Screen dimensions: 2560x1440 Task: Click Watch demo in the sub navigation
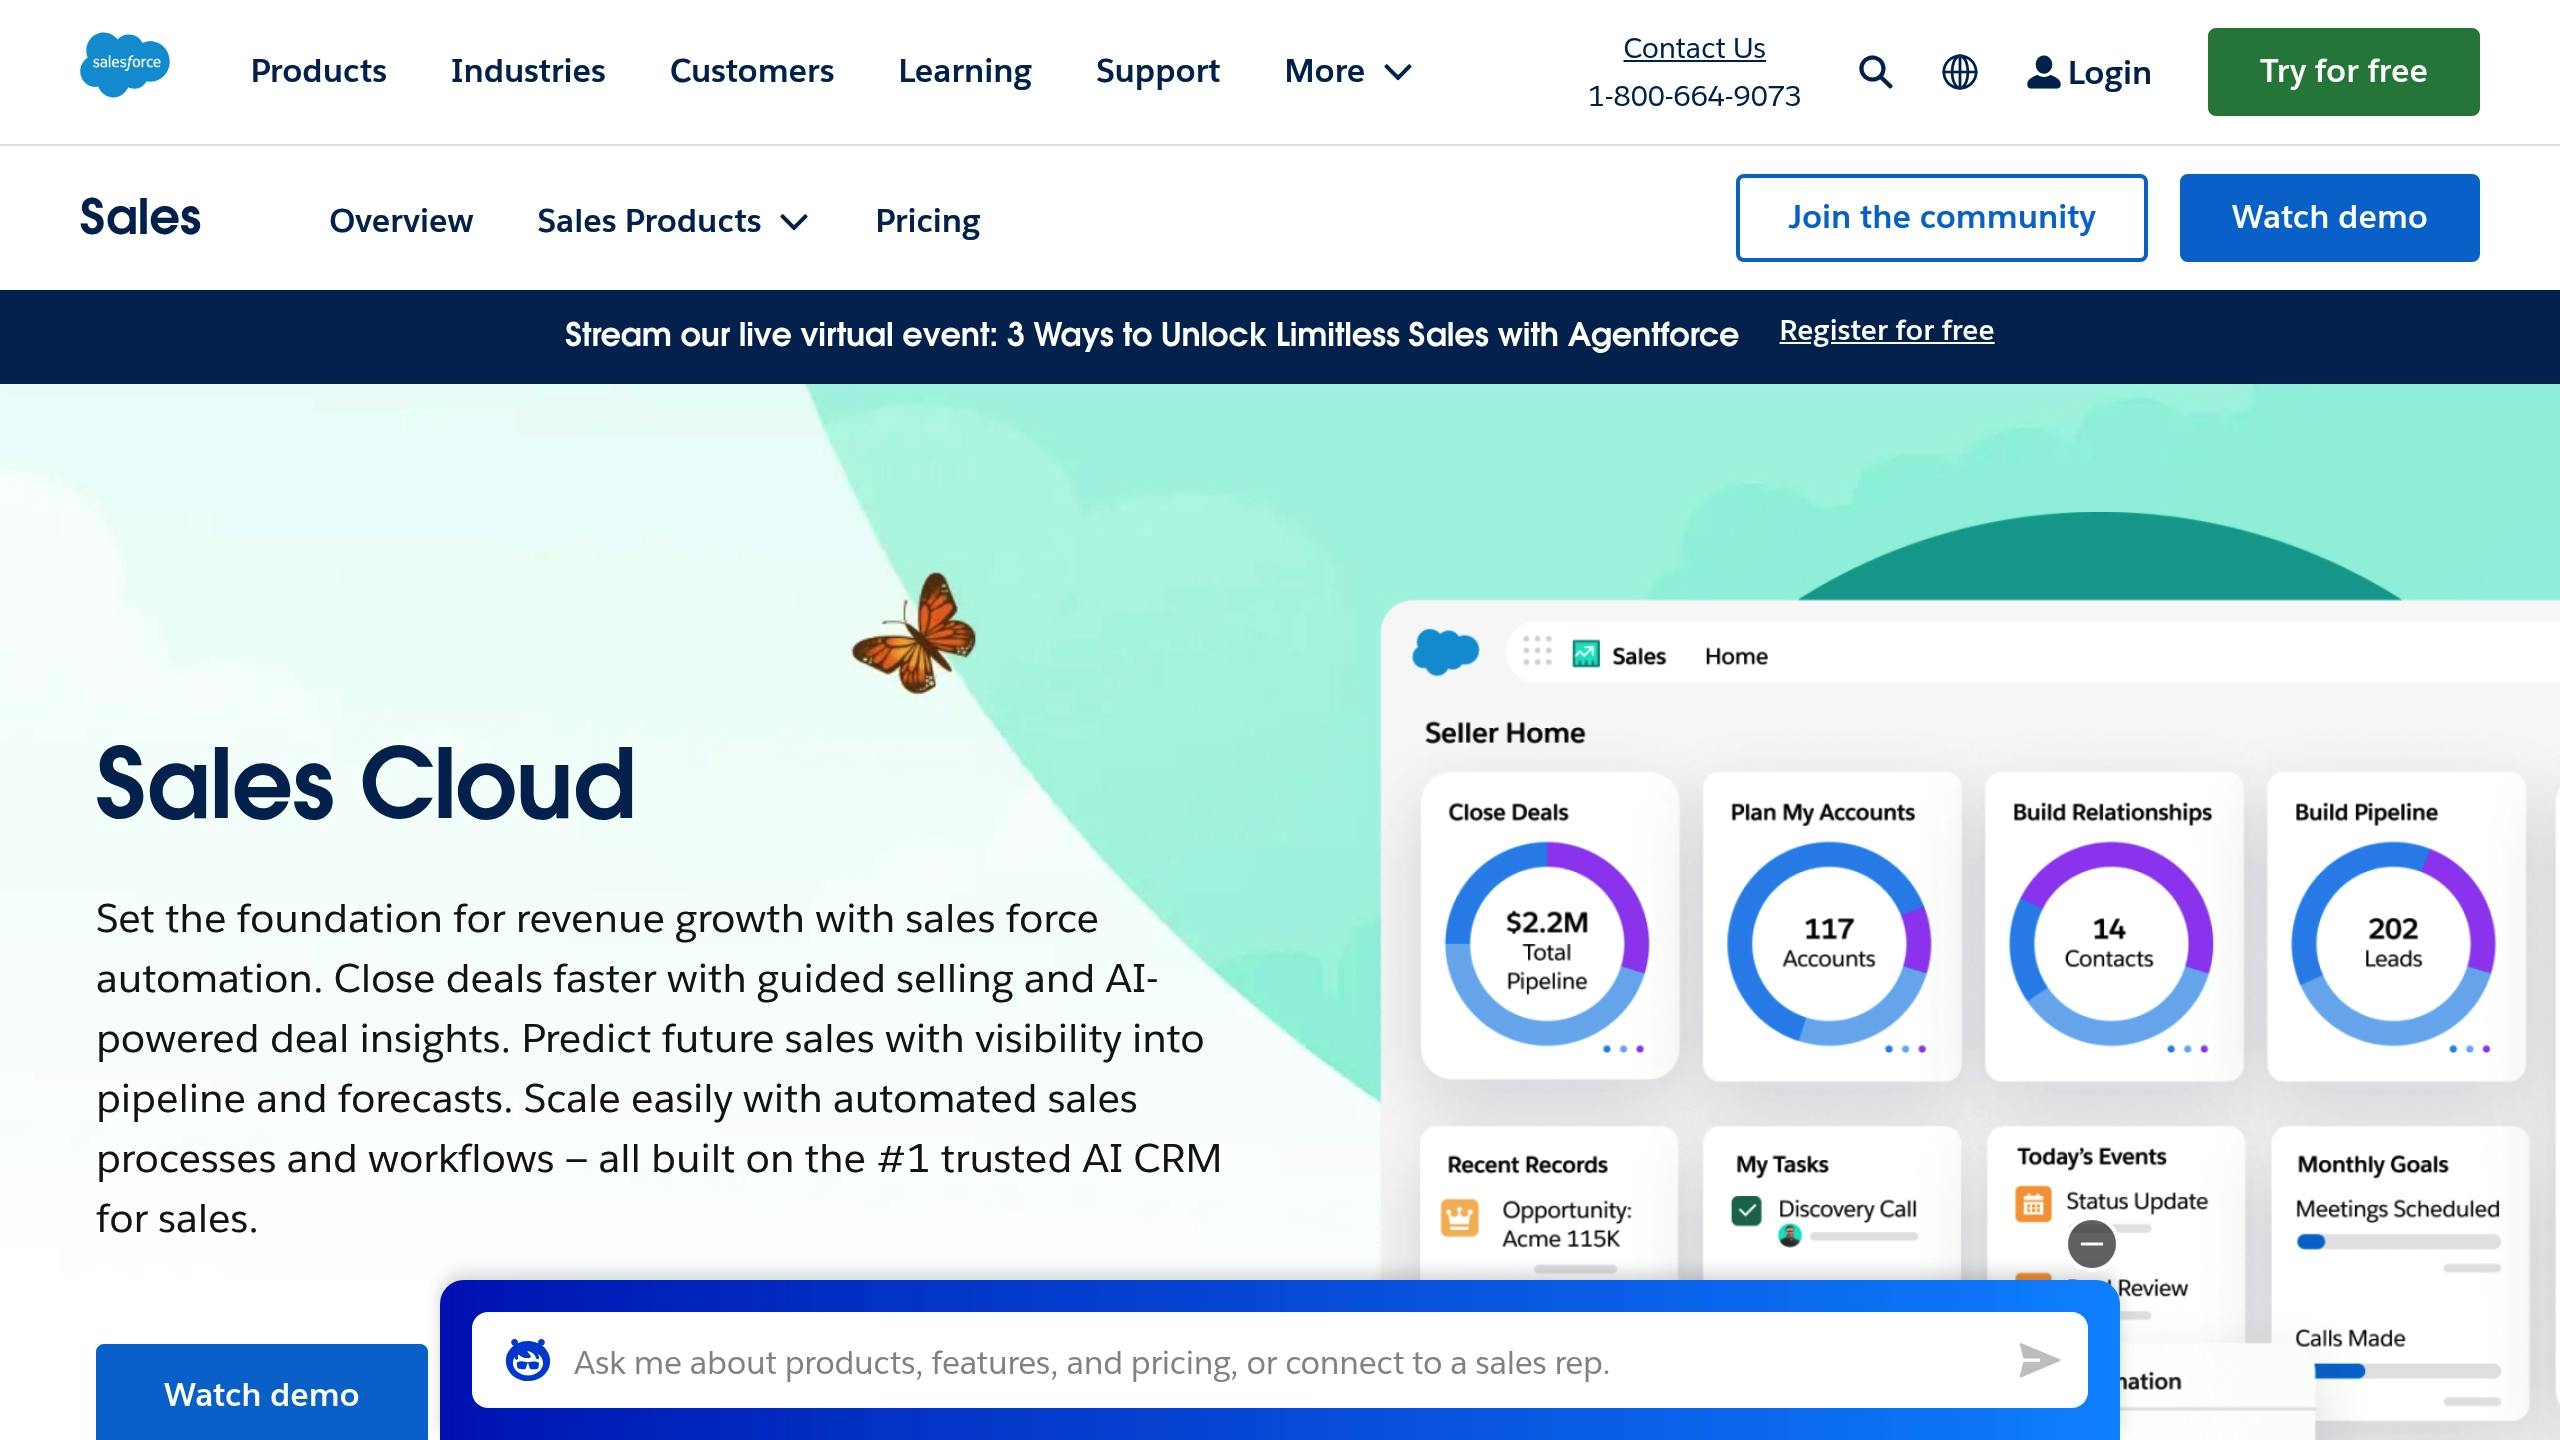click(x=2329, y=218)
